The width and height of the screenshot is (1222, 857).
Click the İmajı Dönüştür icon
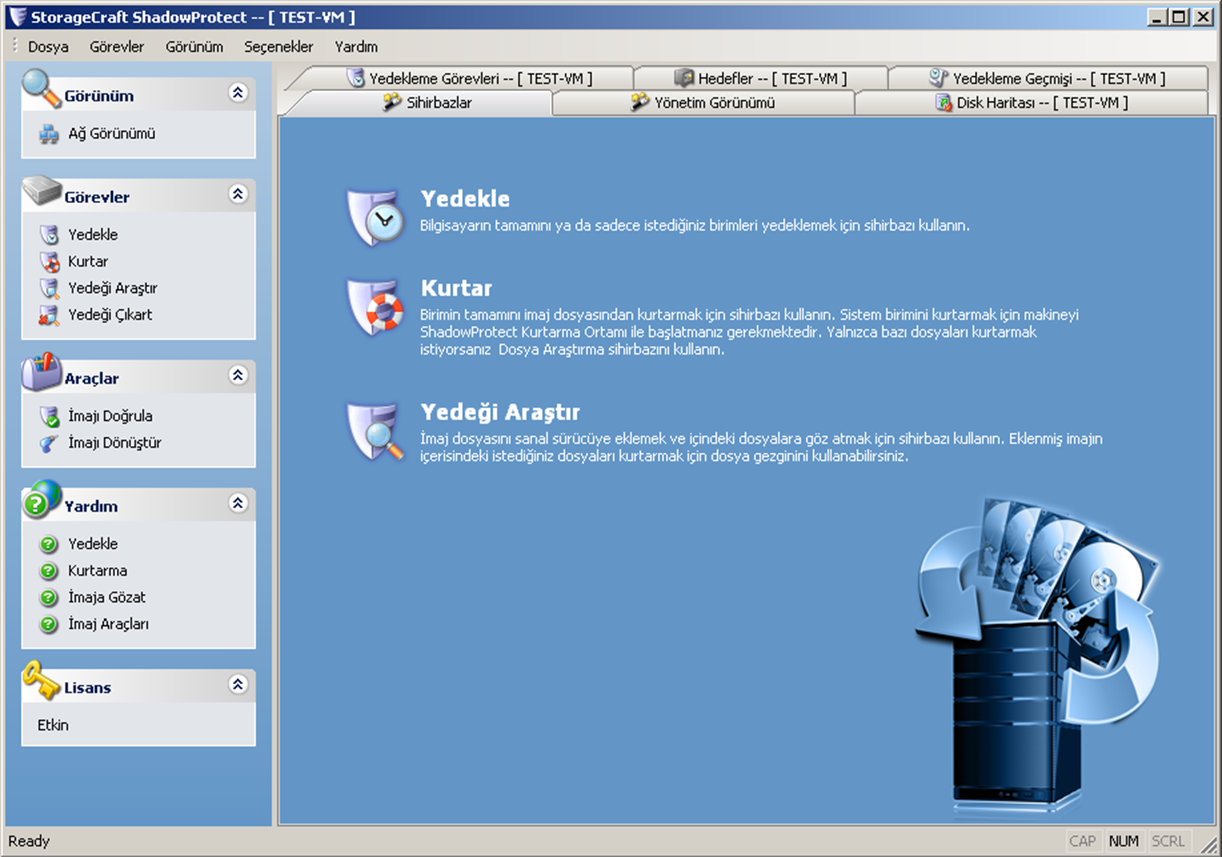(49, 443)
